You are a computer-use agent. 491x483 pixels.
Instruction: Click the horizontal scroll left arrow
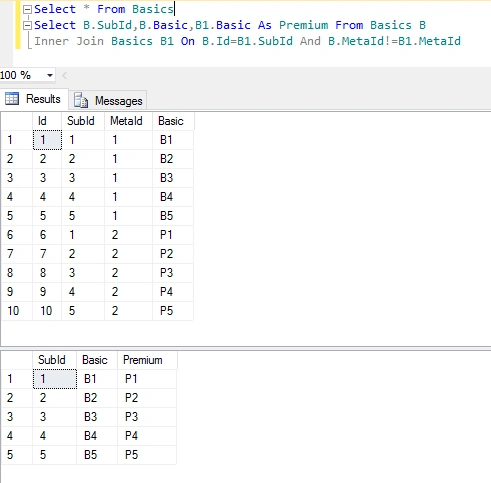(65, 76)
